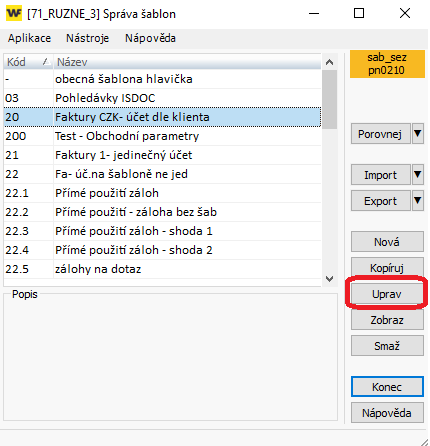430x446 pixels.
Task: Click the Uprav button
Action: click(387, 294)
